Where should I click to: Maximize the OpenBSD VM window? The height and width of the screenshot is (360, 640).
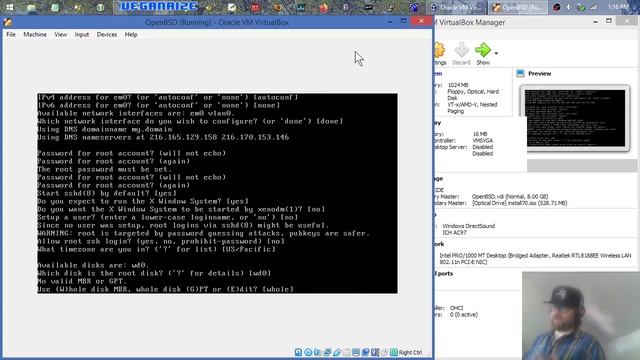(x=403, y=21)
